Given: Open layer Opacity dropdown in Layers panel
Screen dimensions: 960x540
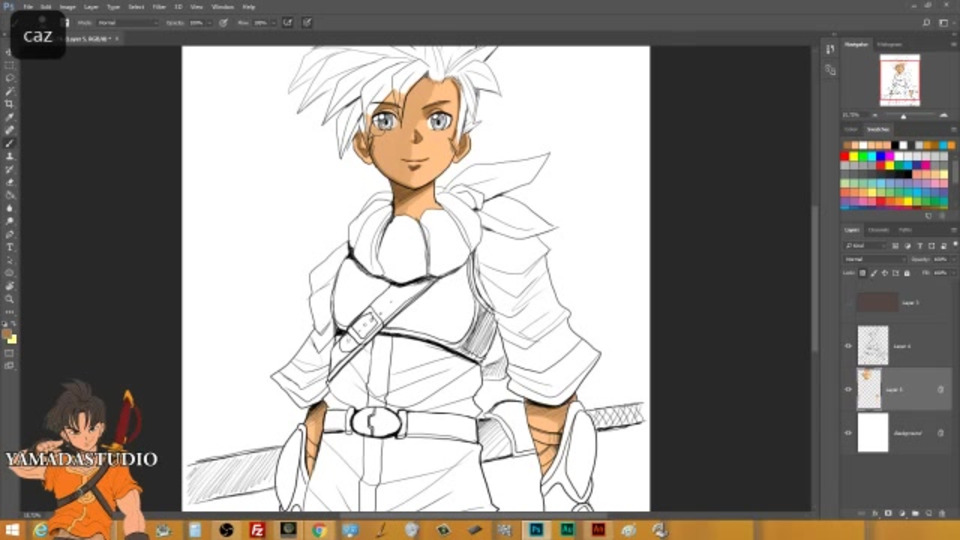Looking at the screenshot, I should click(954, 260).
